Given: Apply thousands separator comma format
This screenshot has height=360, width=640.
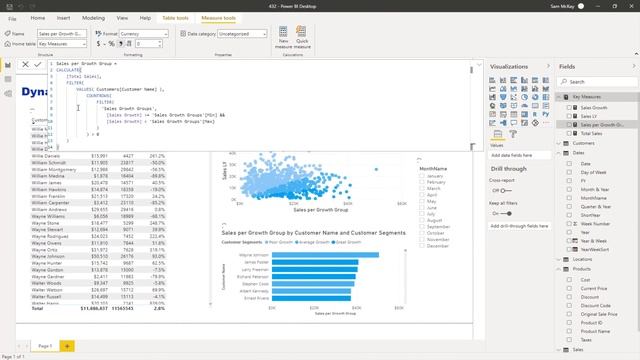Looking at the screenshot, I should point(120,44).
